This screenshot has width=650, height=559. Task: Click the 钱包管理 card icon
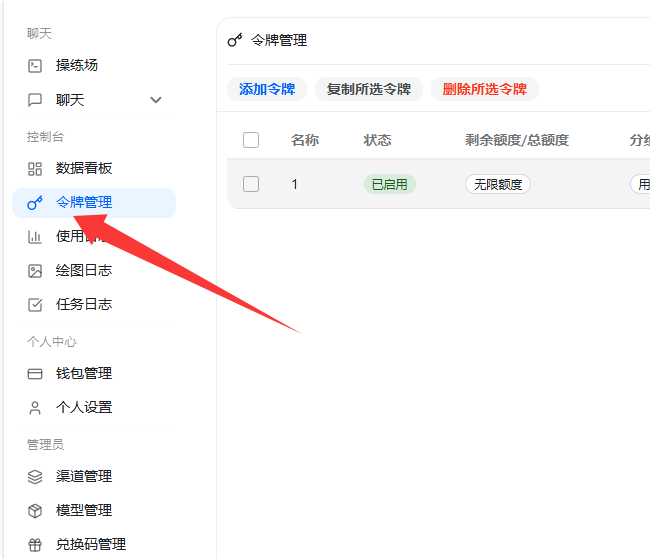pyautogui.click(x=35, y=374)
